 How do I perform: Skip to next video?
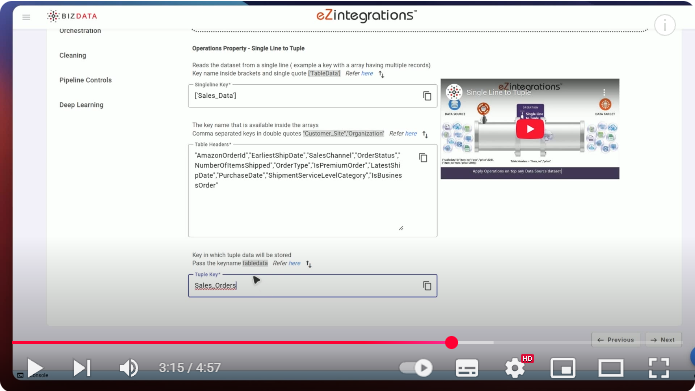tap(82, 368)
